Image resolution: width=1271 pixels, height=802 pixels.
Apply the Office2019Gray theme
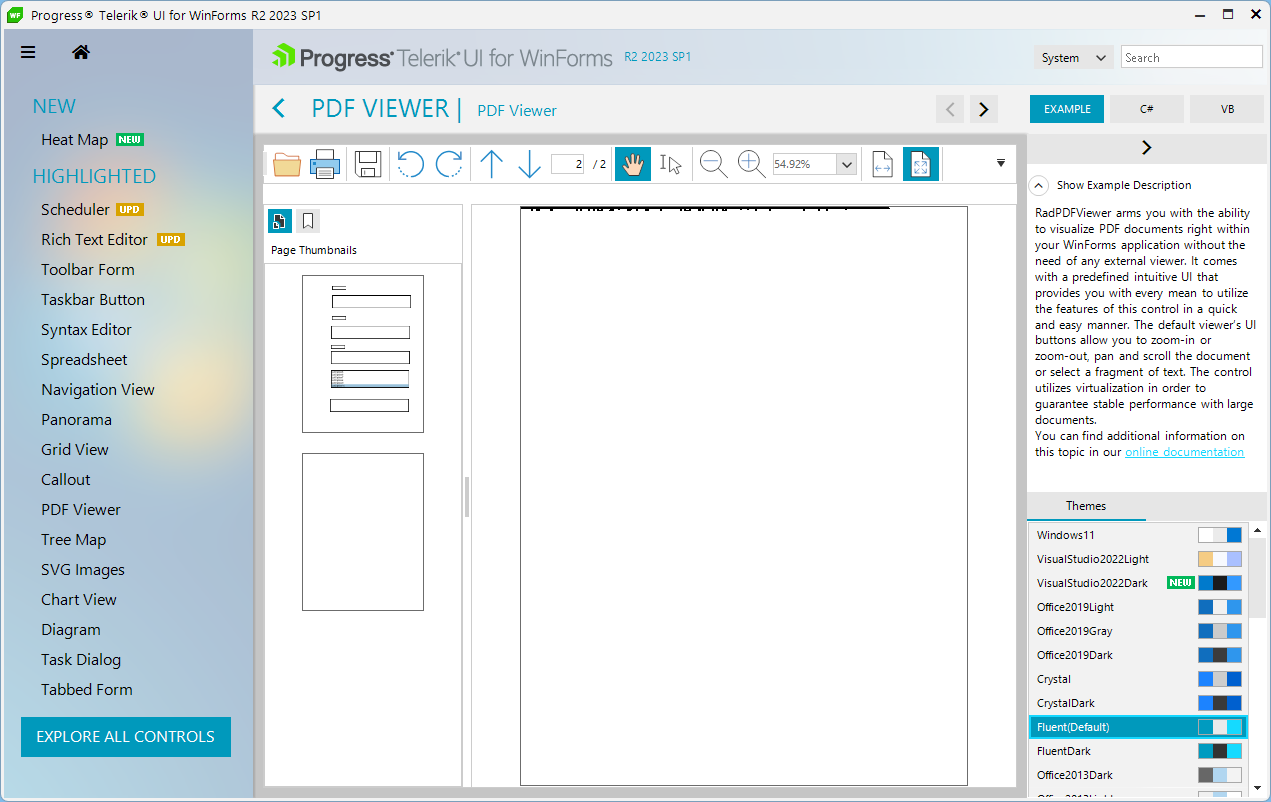(x=1138, y=631)
